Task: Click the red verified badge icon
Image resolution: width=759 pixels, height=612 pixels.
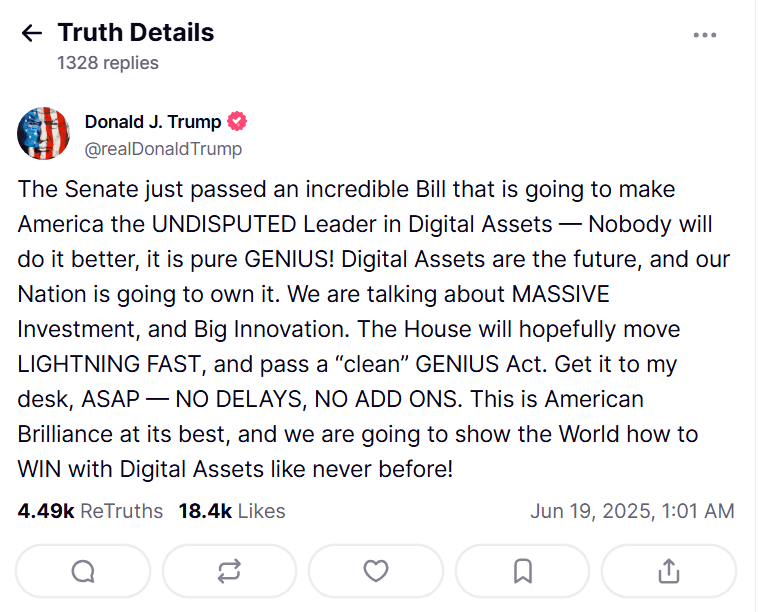Action: [x=238, y=122]
